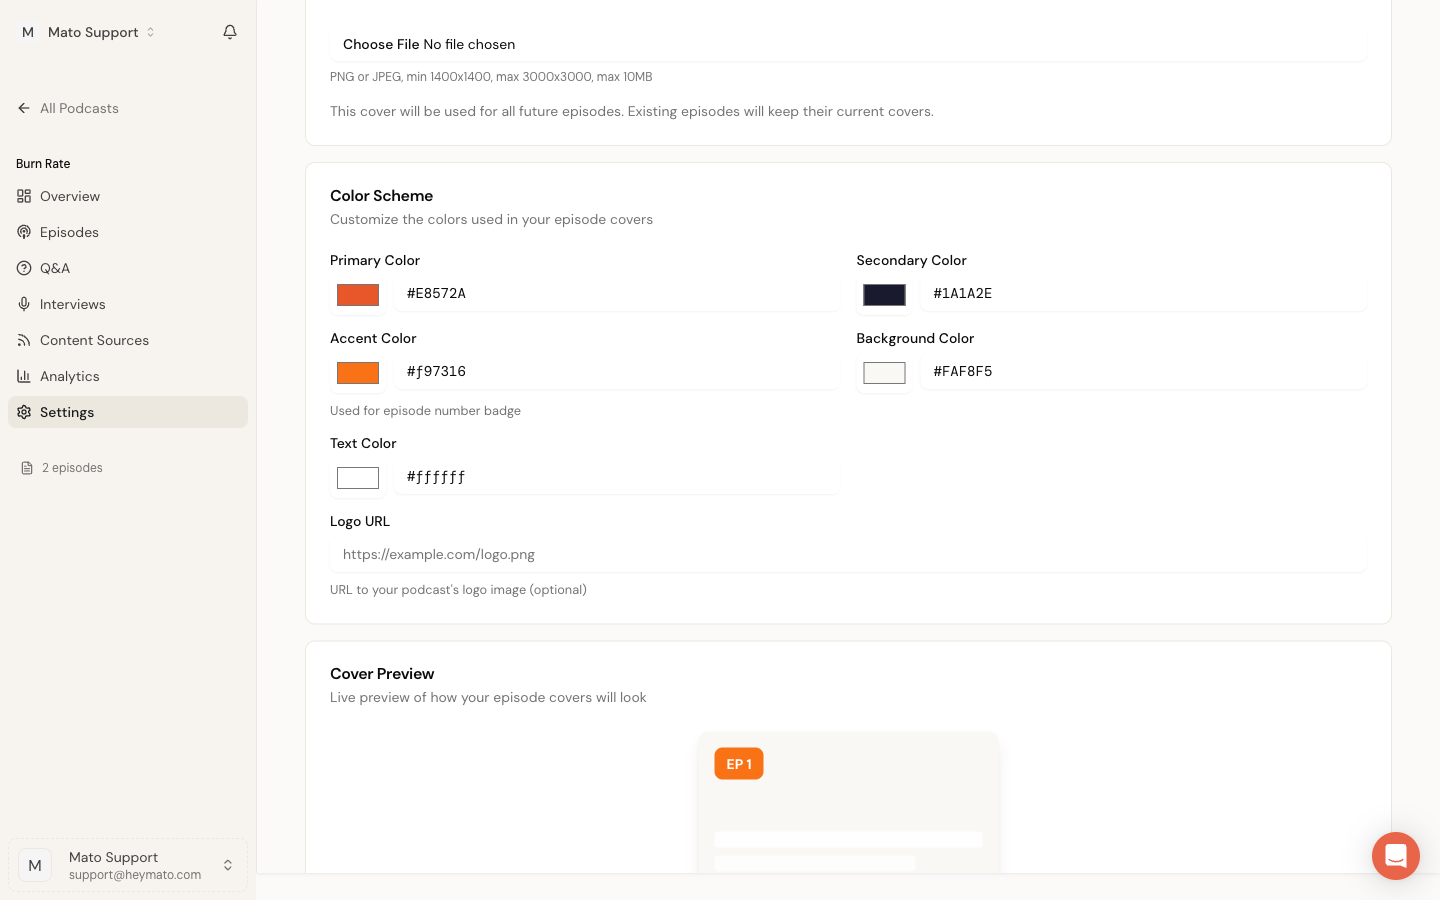This screenshot has width=1440, height=900.
Task: Click the Secondary Color hex field #1A1A2E
Action: click(1143, 294)
